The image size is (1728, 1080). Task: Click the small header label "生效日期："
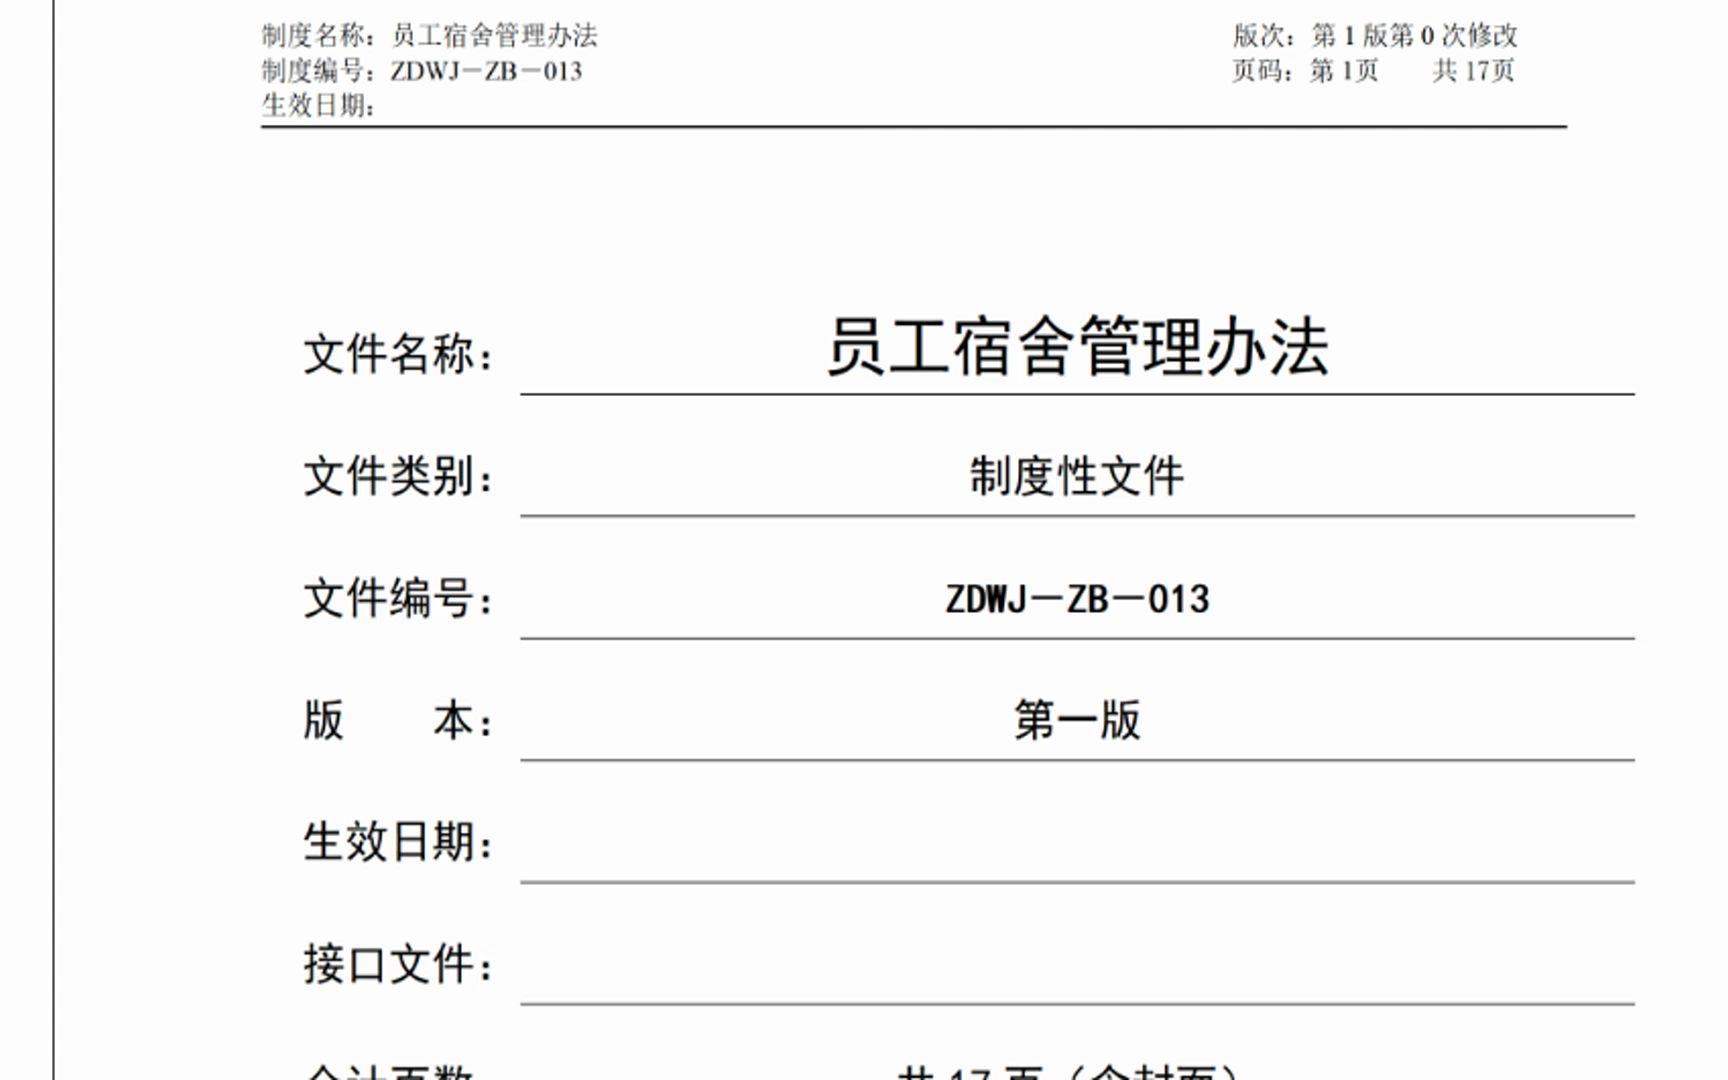319,105
